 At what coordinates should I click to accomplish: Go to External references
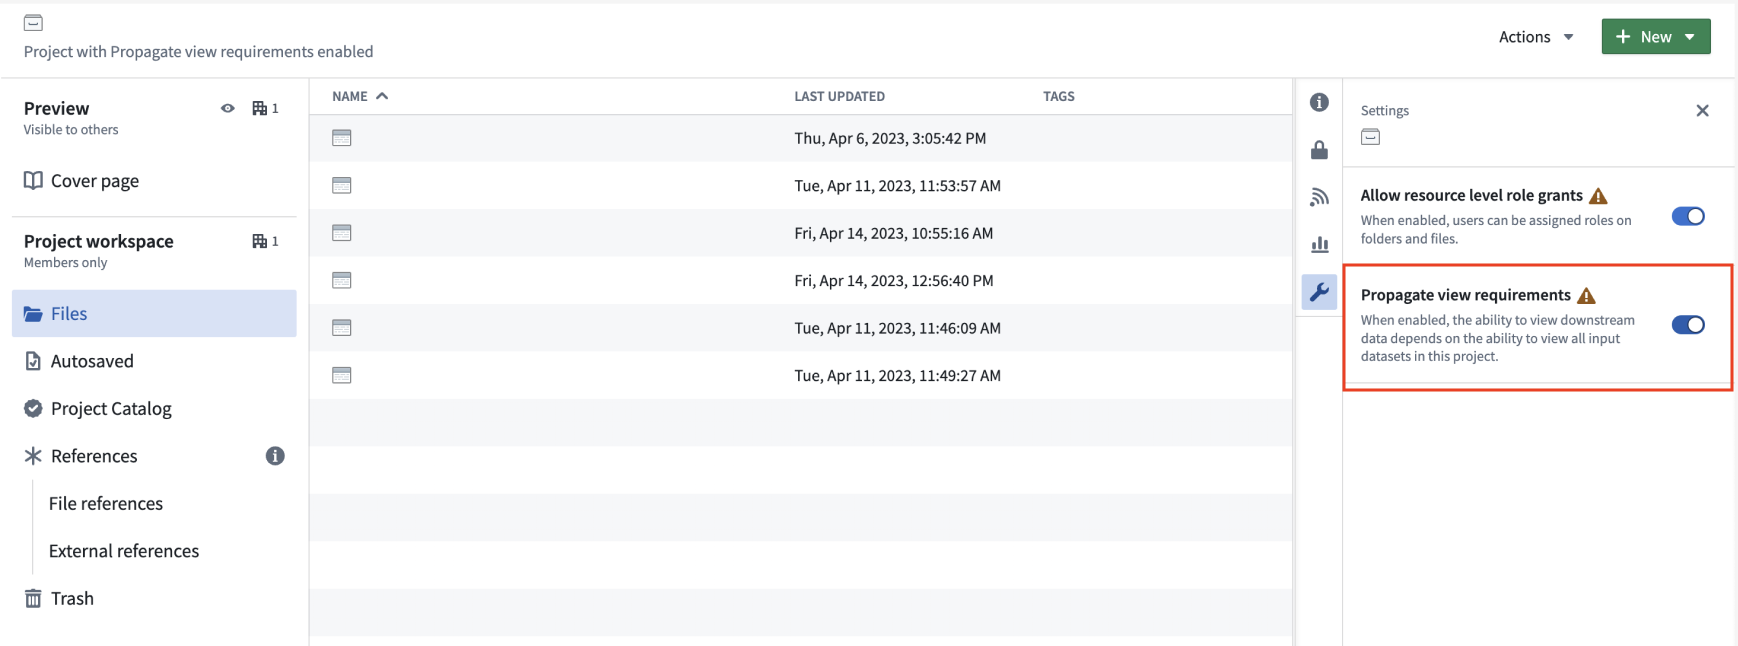click(124, 551)
